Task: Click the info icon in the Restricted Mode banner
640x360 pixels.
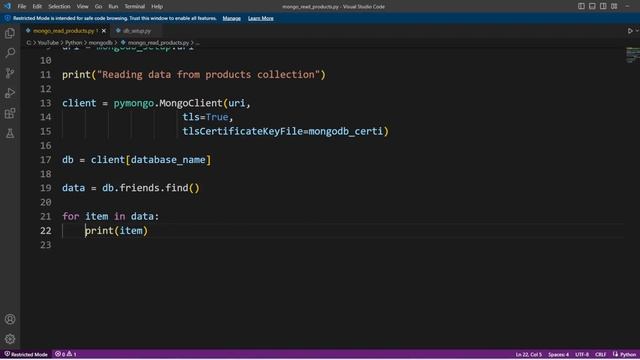Action: pos(7,18)
